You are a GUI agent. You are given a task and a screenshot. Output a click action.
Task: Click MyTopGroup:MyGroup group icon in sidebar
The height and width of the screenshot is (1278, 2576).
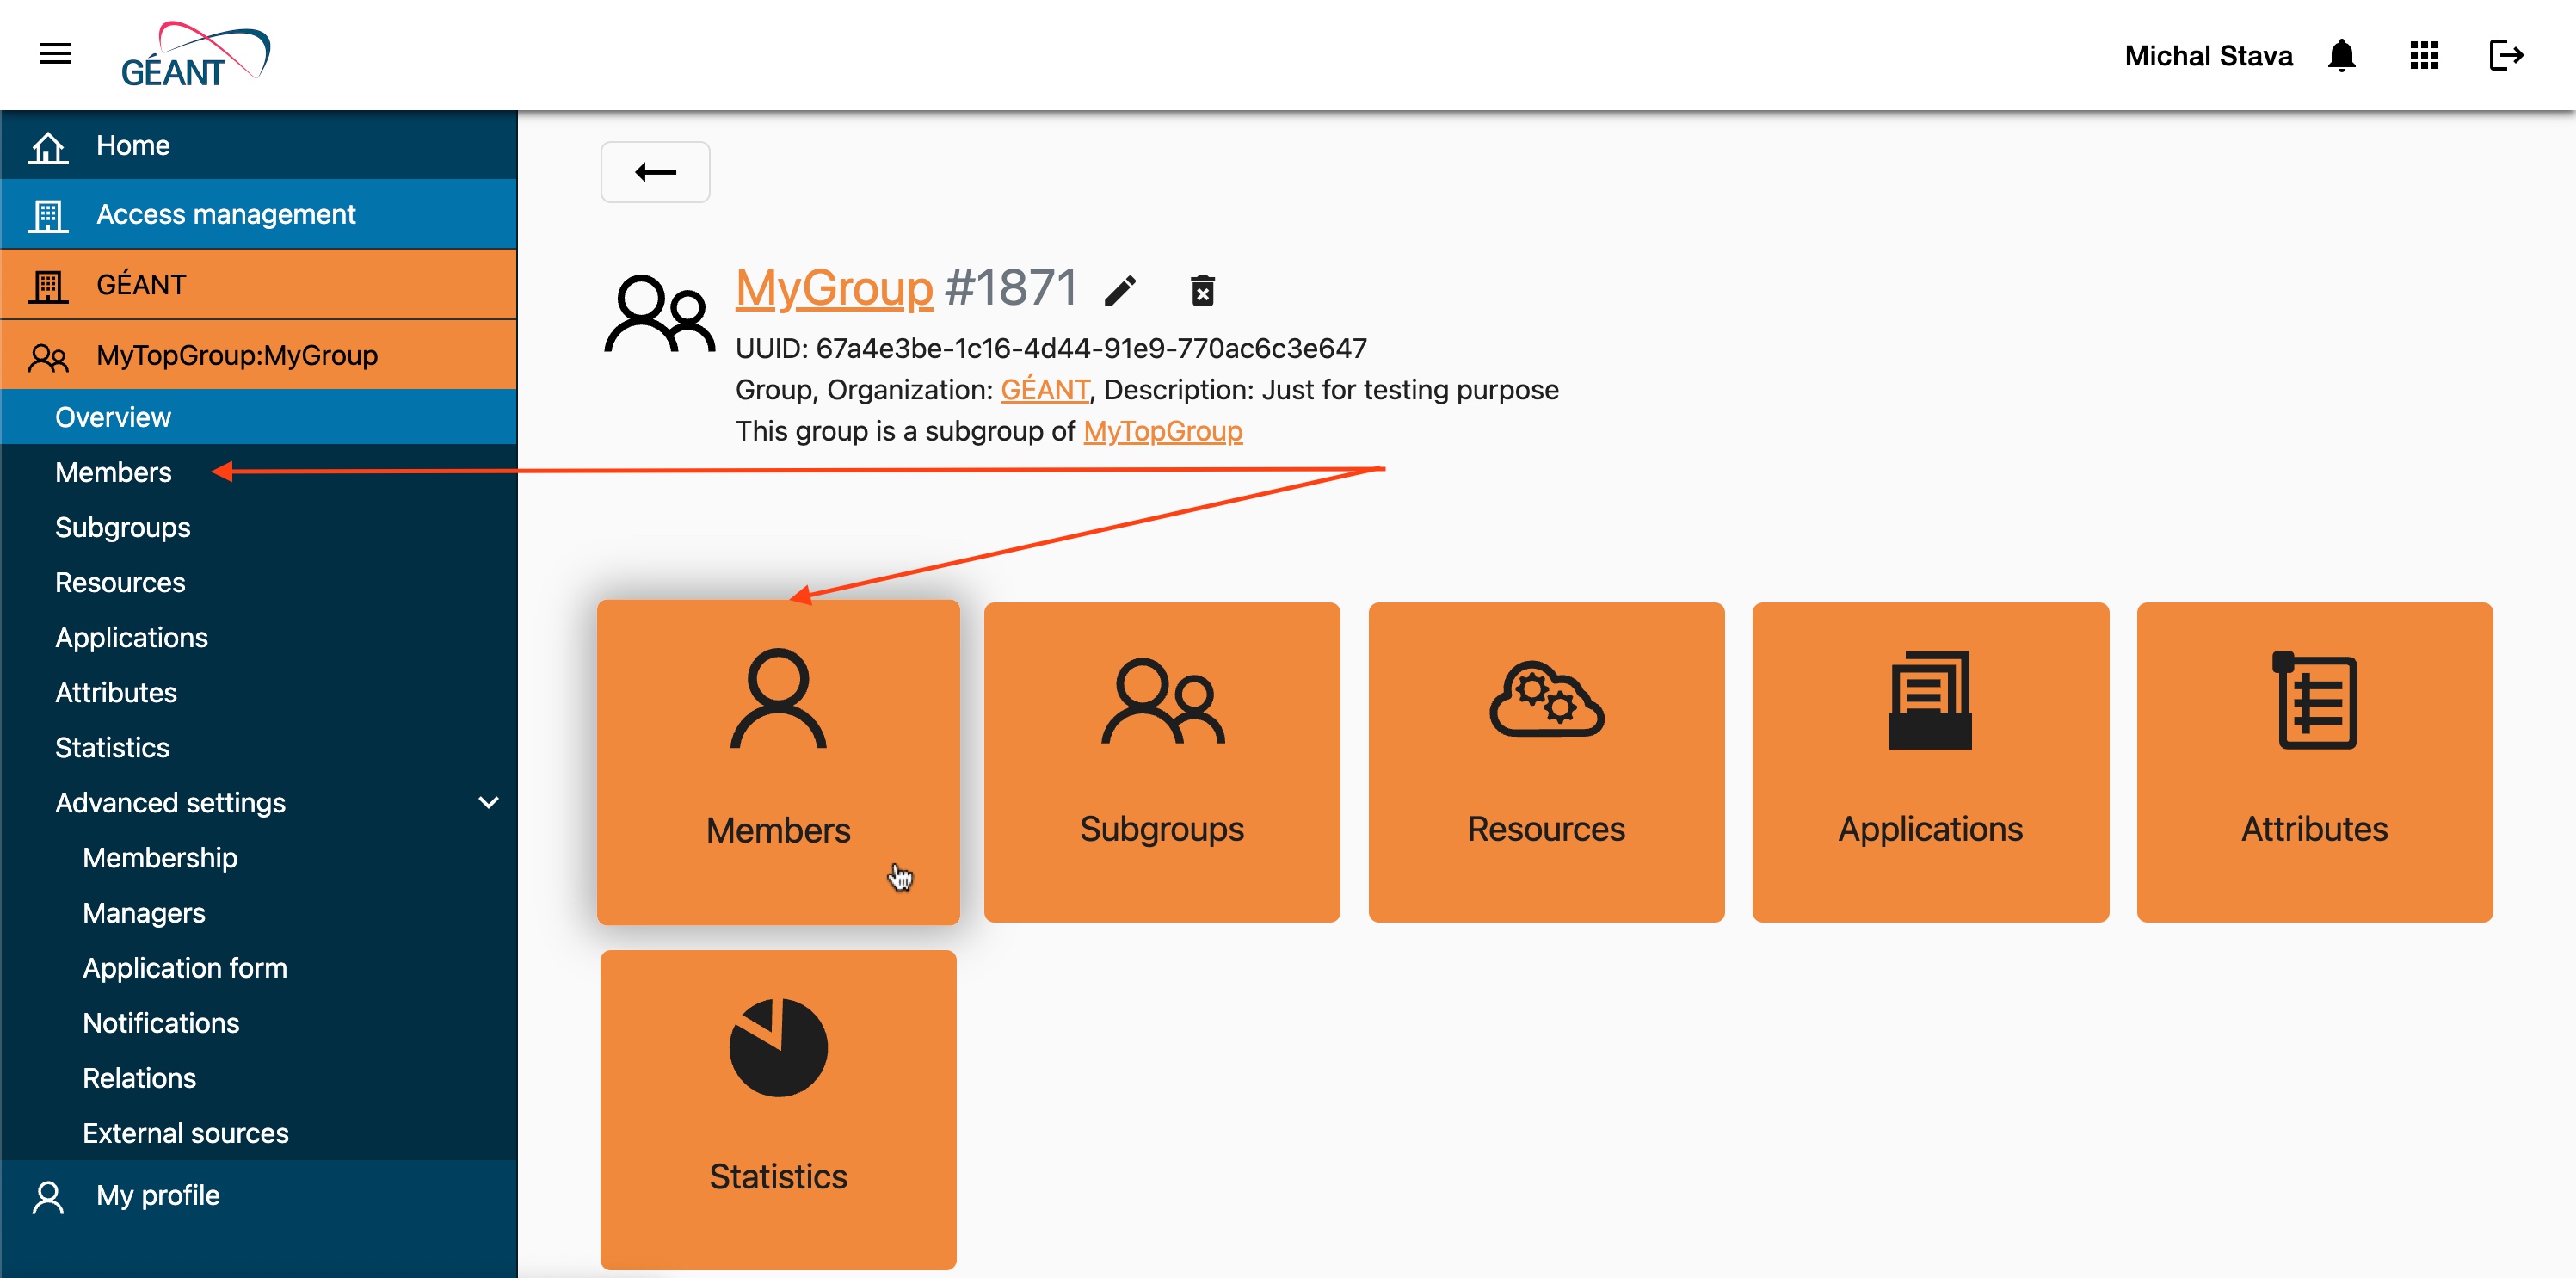tap(48, 357)
